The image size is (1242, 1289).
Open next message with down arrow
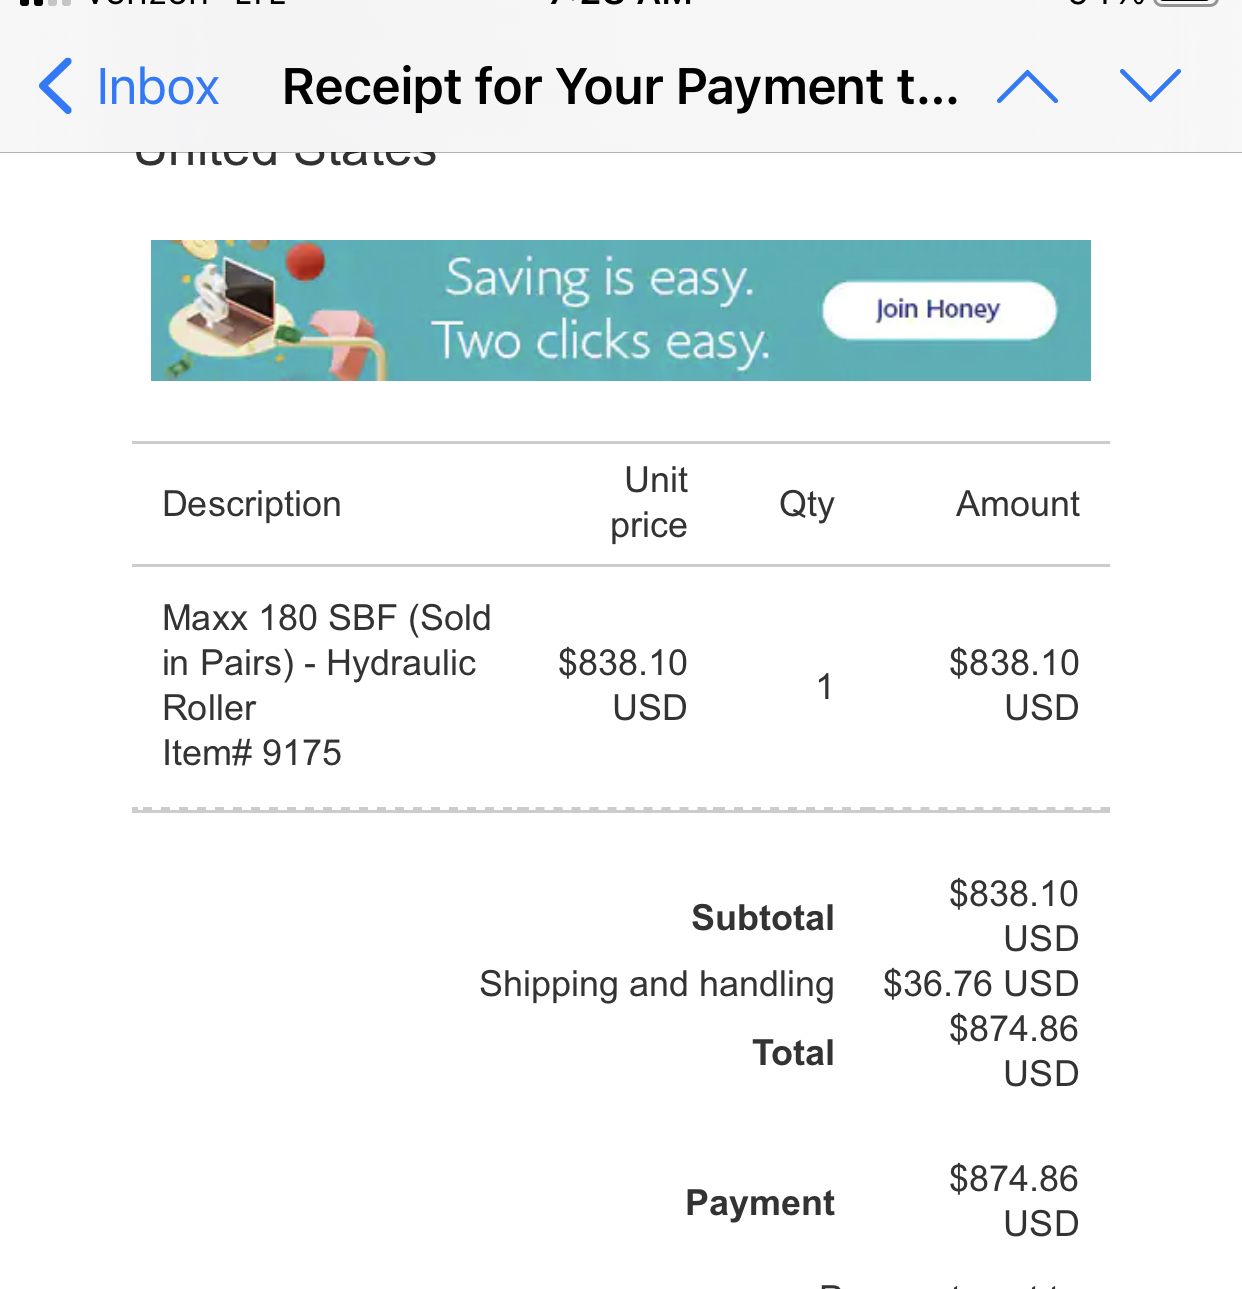pyautogui.click(x=1151, y=86)
